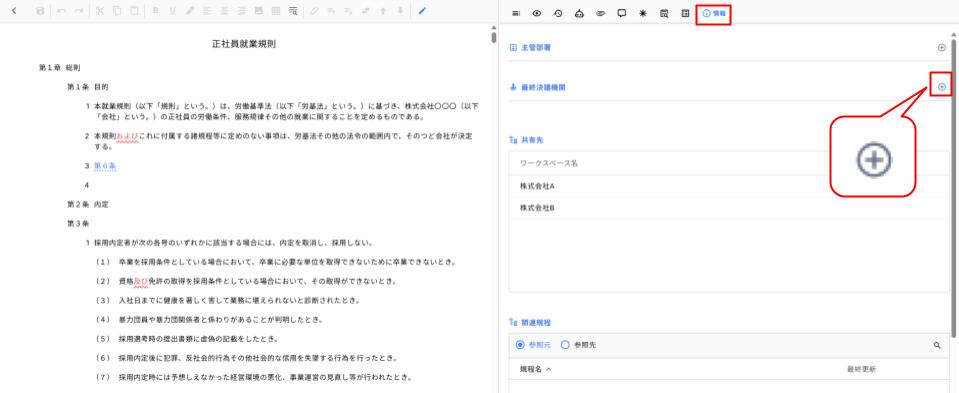Viewport: 959px width, 393px height.
Task: Click the robot assistant icon
Action: pyautogui.click(x=579, y=13)
